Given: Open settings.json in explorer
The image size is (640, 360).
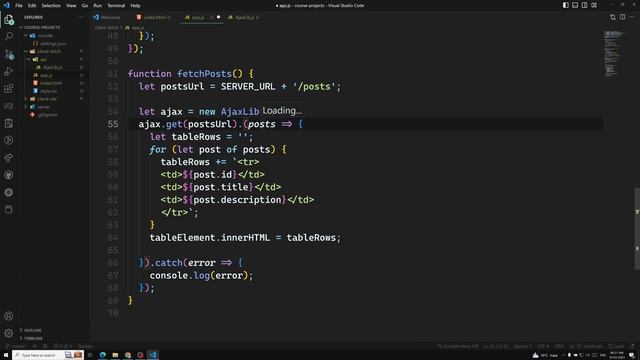Looking at the screenshot, I should pos(49,43).
